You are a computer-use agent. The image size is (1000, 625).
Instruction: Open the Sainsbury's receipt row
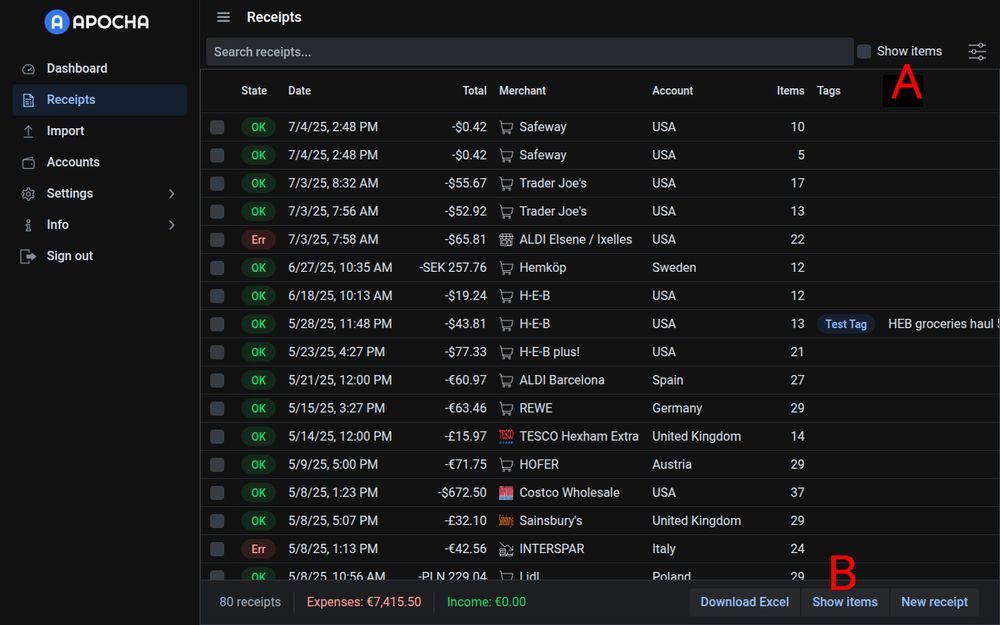[600, 520]
